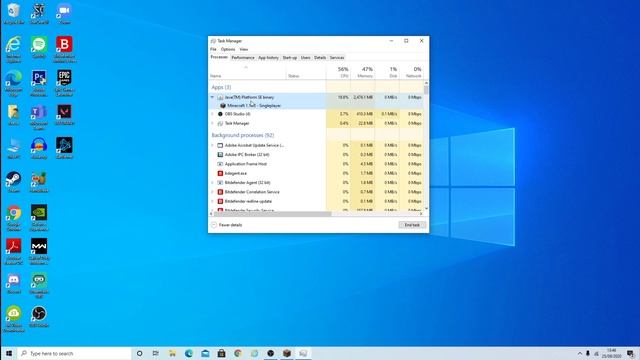The height and width of the screenshot is (360, 640).
Task: Show hidden system tray icons
Action: coord(580,353)
